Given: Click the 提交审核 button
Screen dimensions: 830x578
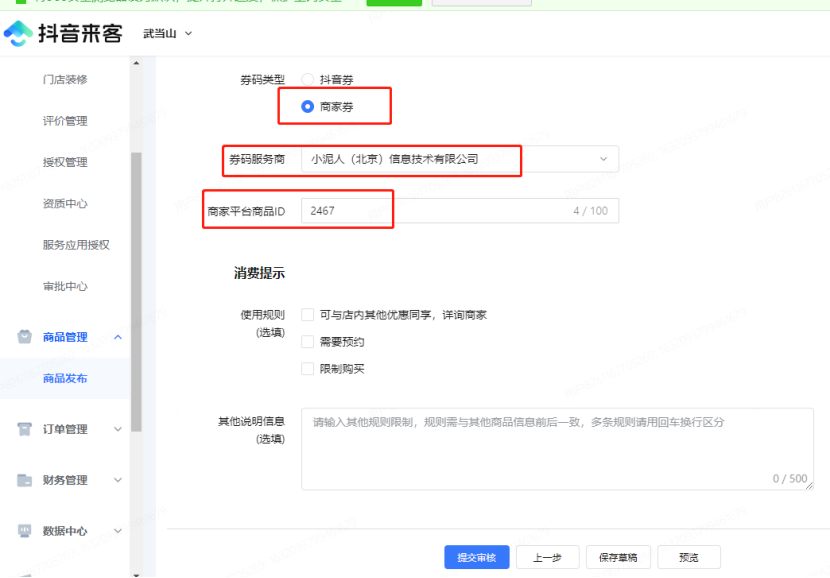Looking at the screenshot, I should [477, 557].
